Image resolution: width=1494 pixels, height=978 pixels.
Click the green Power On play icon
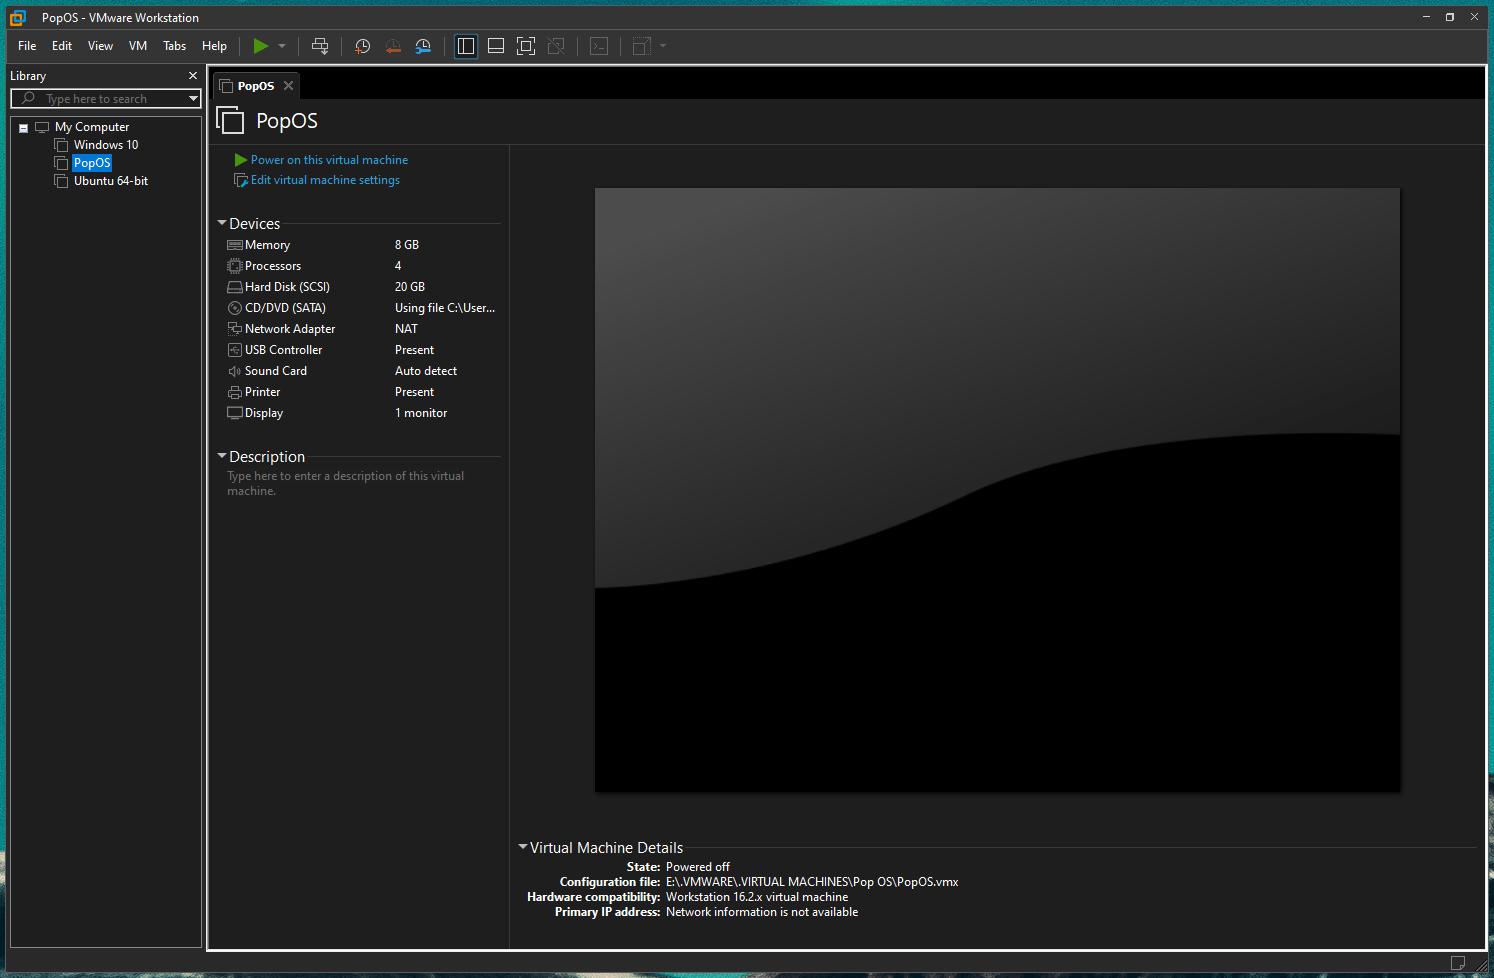point(260,46)
